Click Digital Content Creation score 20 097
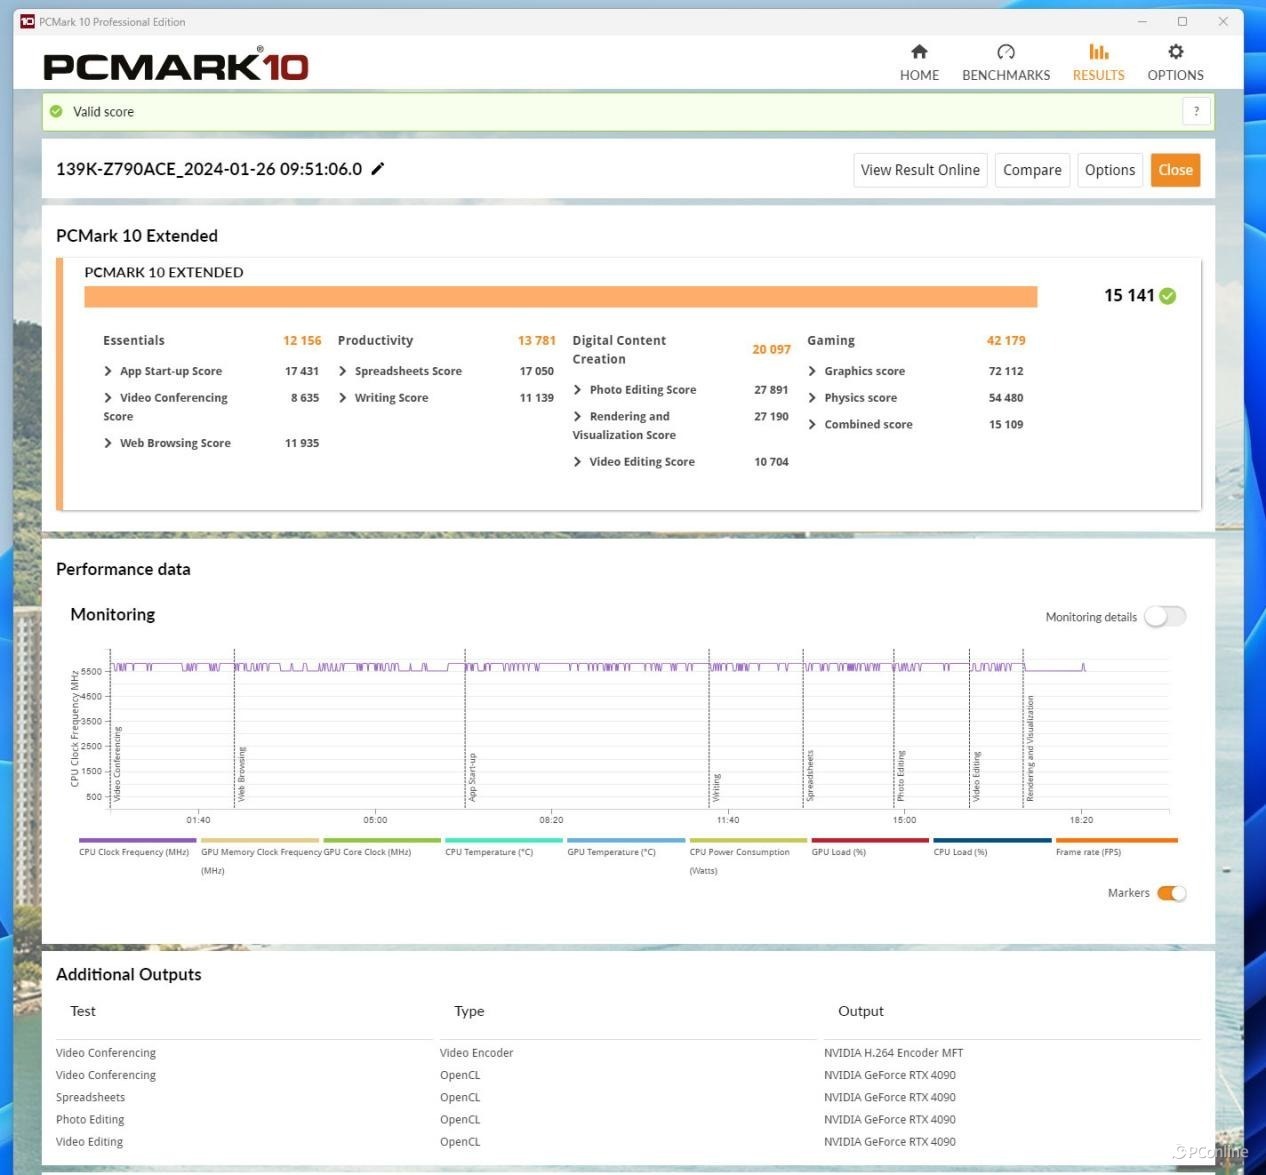Screen dimensions: 1266x1175 coord(771,350)
